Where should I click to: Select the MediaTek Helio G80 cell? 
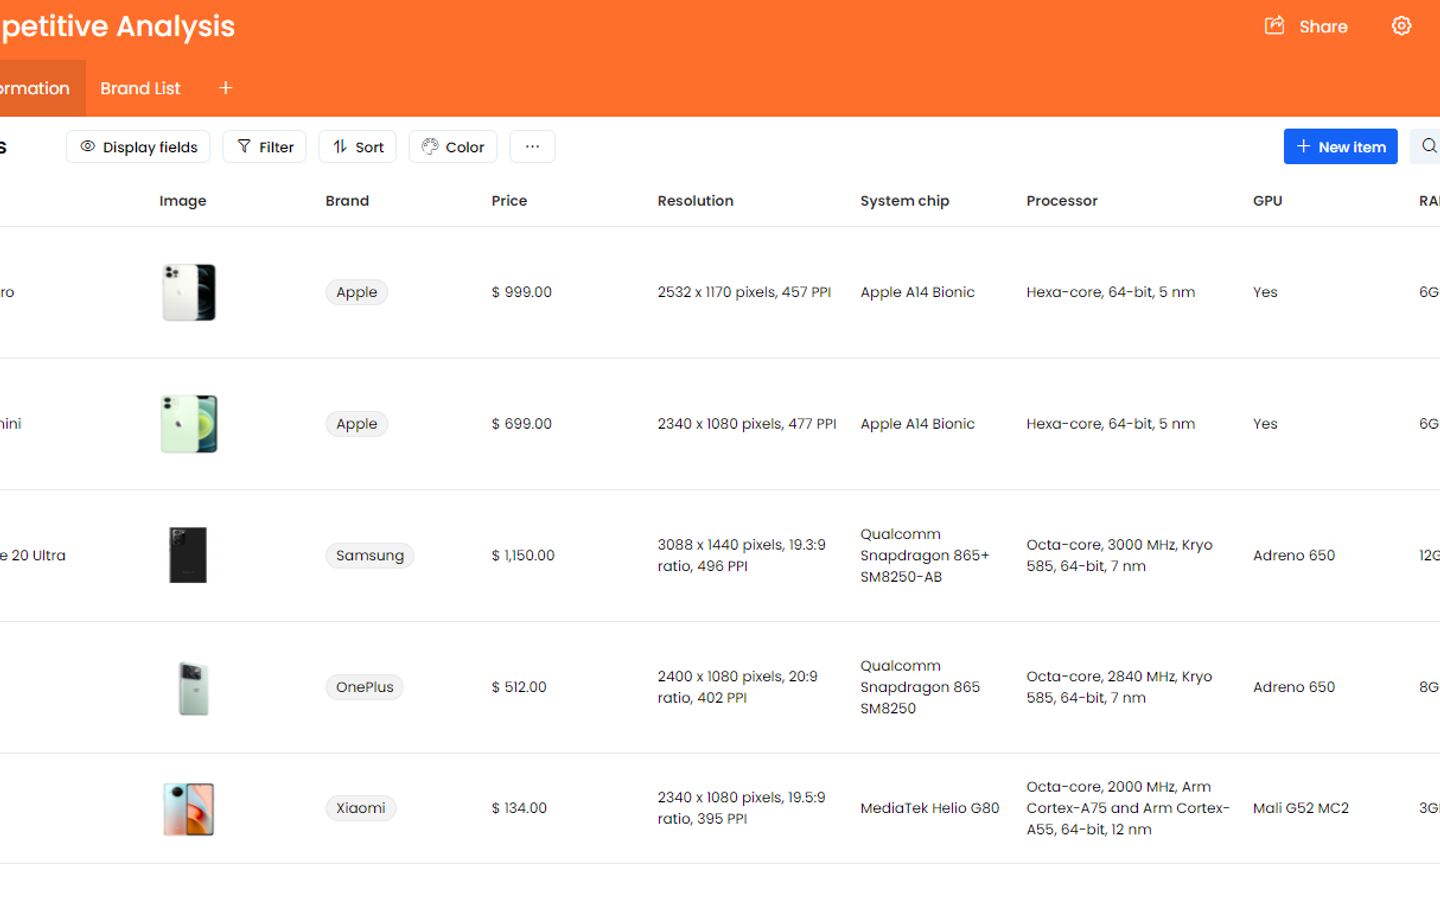coord(930,808)
